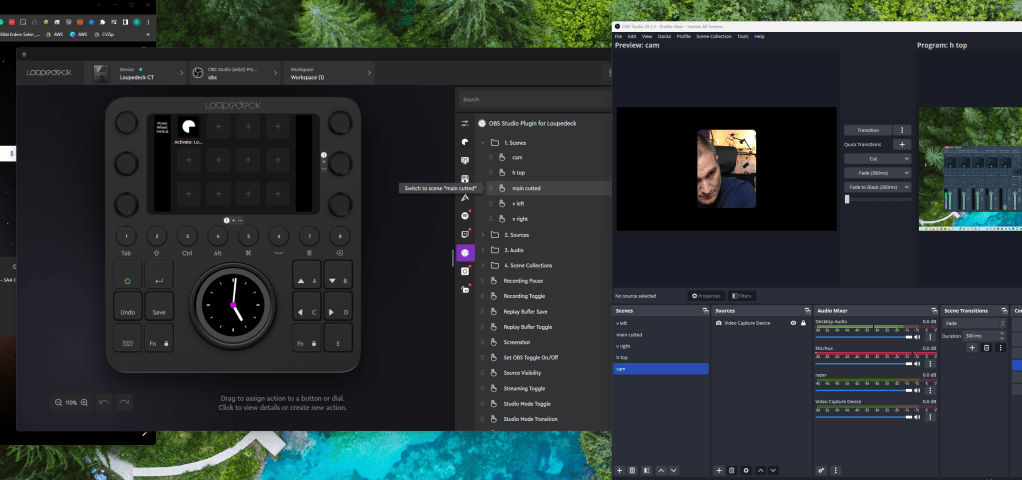This screenshot has height=480, width=1022.
Task: Add a configurable transition in Scene Transitions
Action: (x=972, y=348)
